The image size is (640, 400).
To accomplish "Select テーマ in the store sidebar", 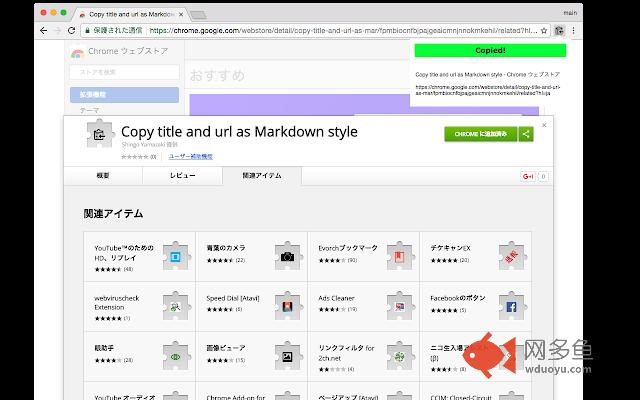I will click(x=89, y=111).
